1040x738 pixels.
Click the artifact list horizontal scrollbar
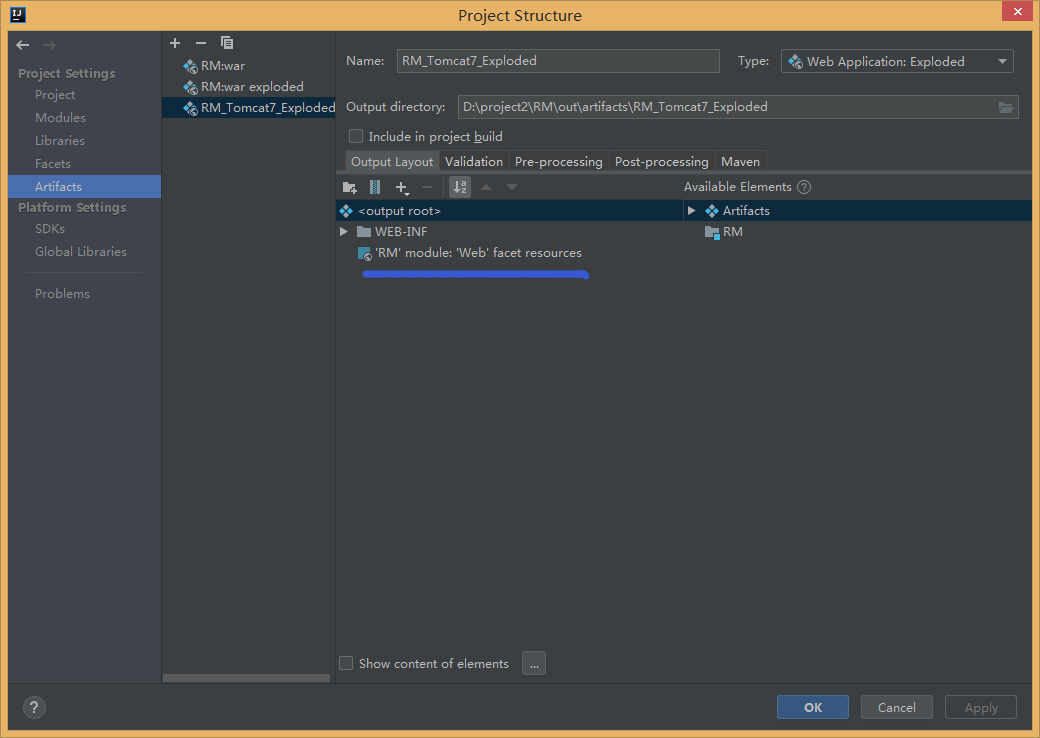(x=246, y=678)
